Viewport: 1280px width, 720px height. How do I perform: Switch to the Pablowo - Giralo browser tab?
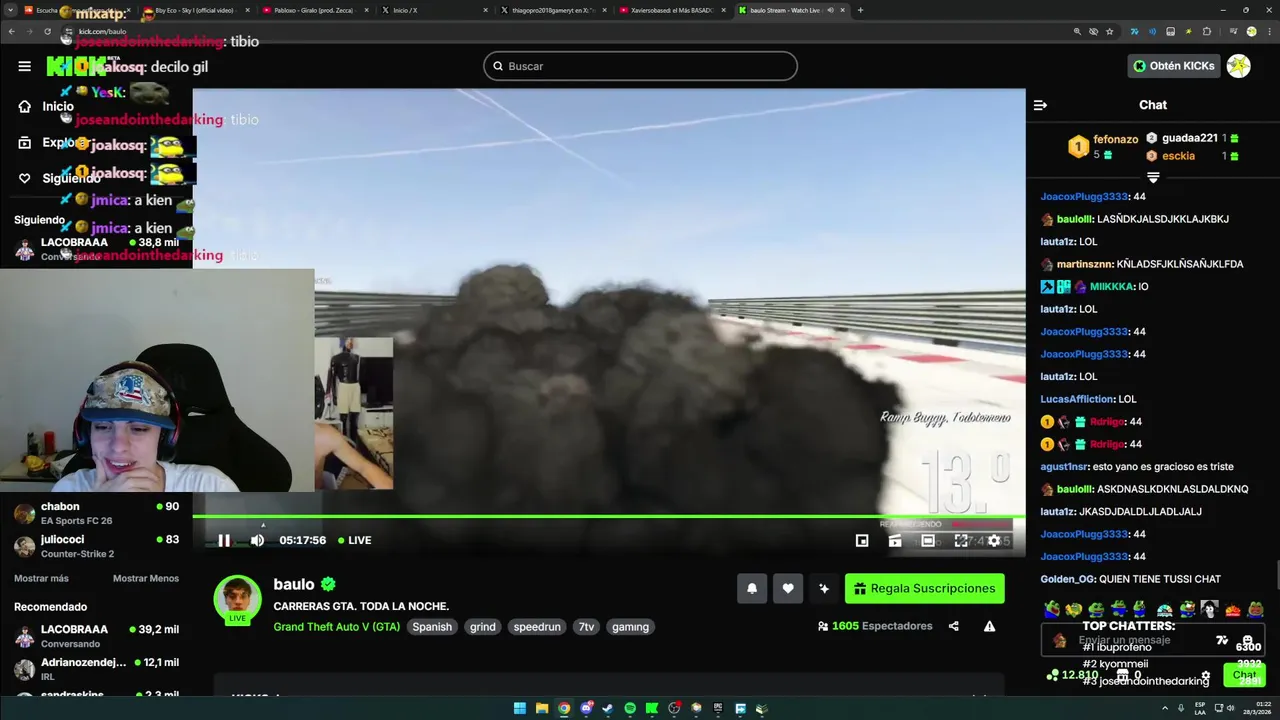coord(315,10)
